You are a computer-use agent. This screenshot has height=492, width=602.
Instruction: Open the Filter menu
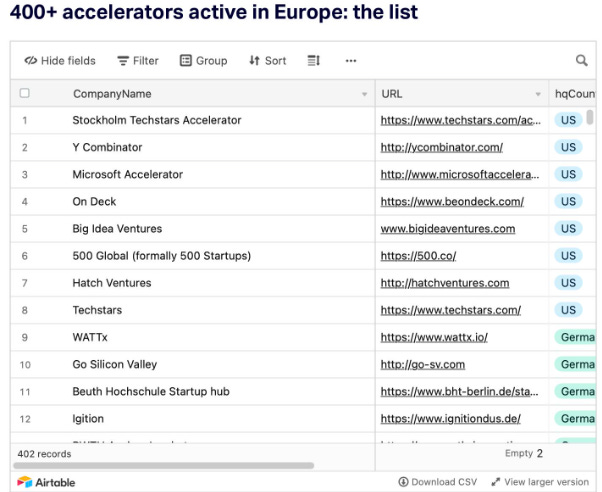point(138,61)
